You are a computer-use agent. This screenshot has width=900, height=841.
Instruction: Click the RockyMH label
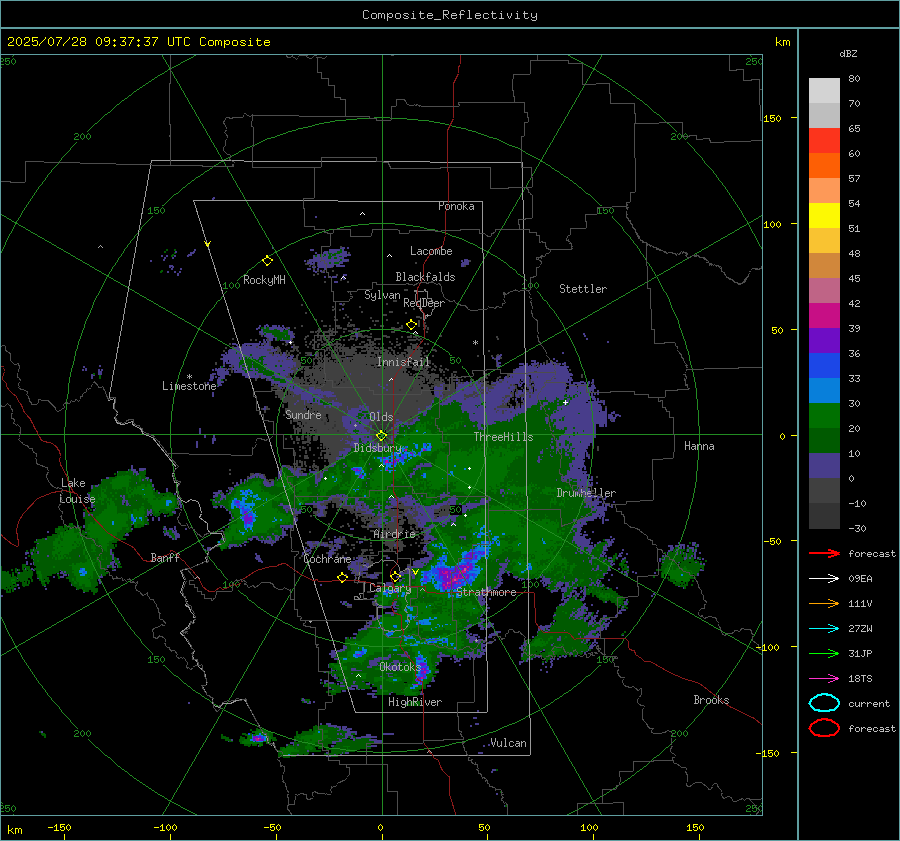tap(264, 280)
